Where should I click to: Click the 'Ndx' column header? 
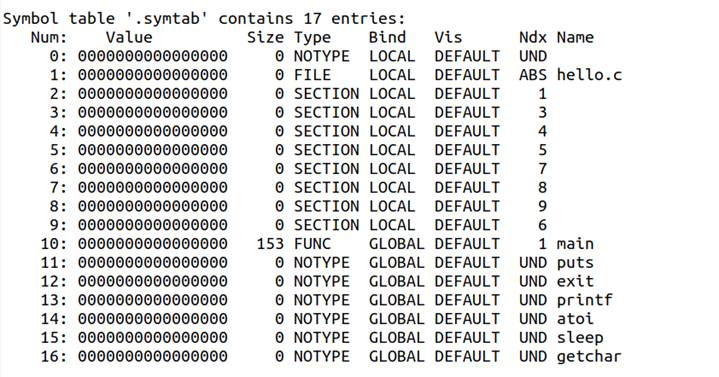click(x=533, y=37)
